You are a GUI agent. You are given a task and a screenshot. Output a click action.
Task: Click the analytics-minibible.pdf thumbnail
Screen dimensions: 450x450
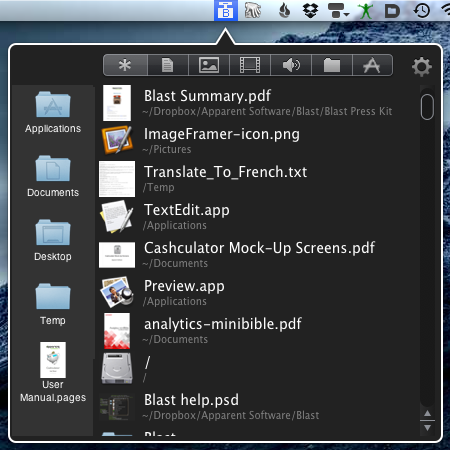pos(117,331)
